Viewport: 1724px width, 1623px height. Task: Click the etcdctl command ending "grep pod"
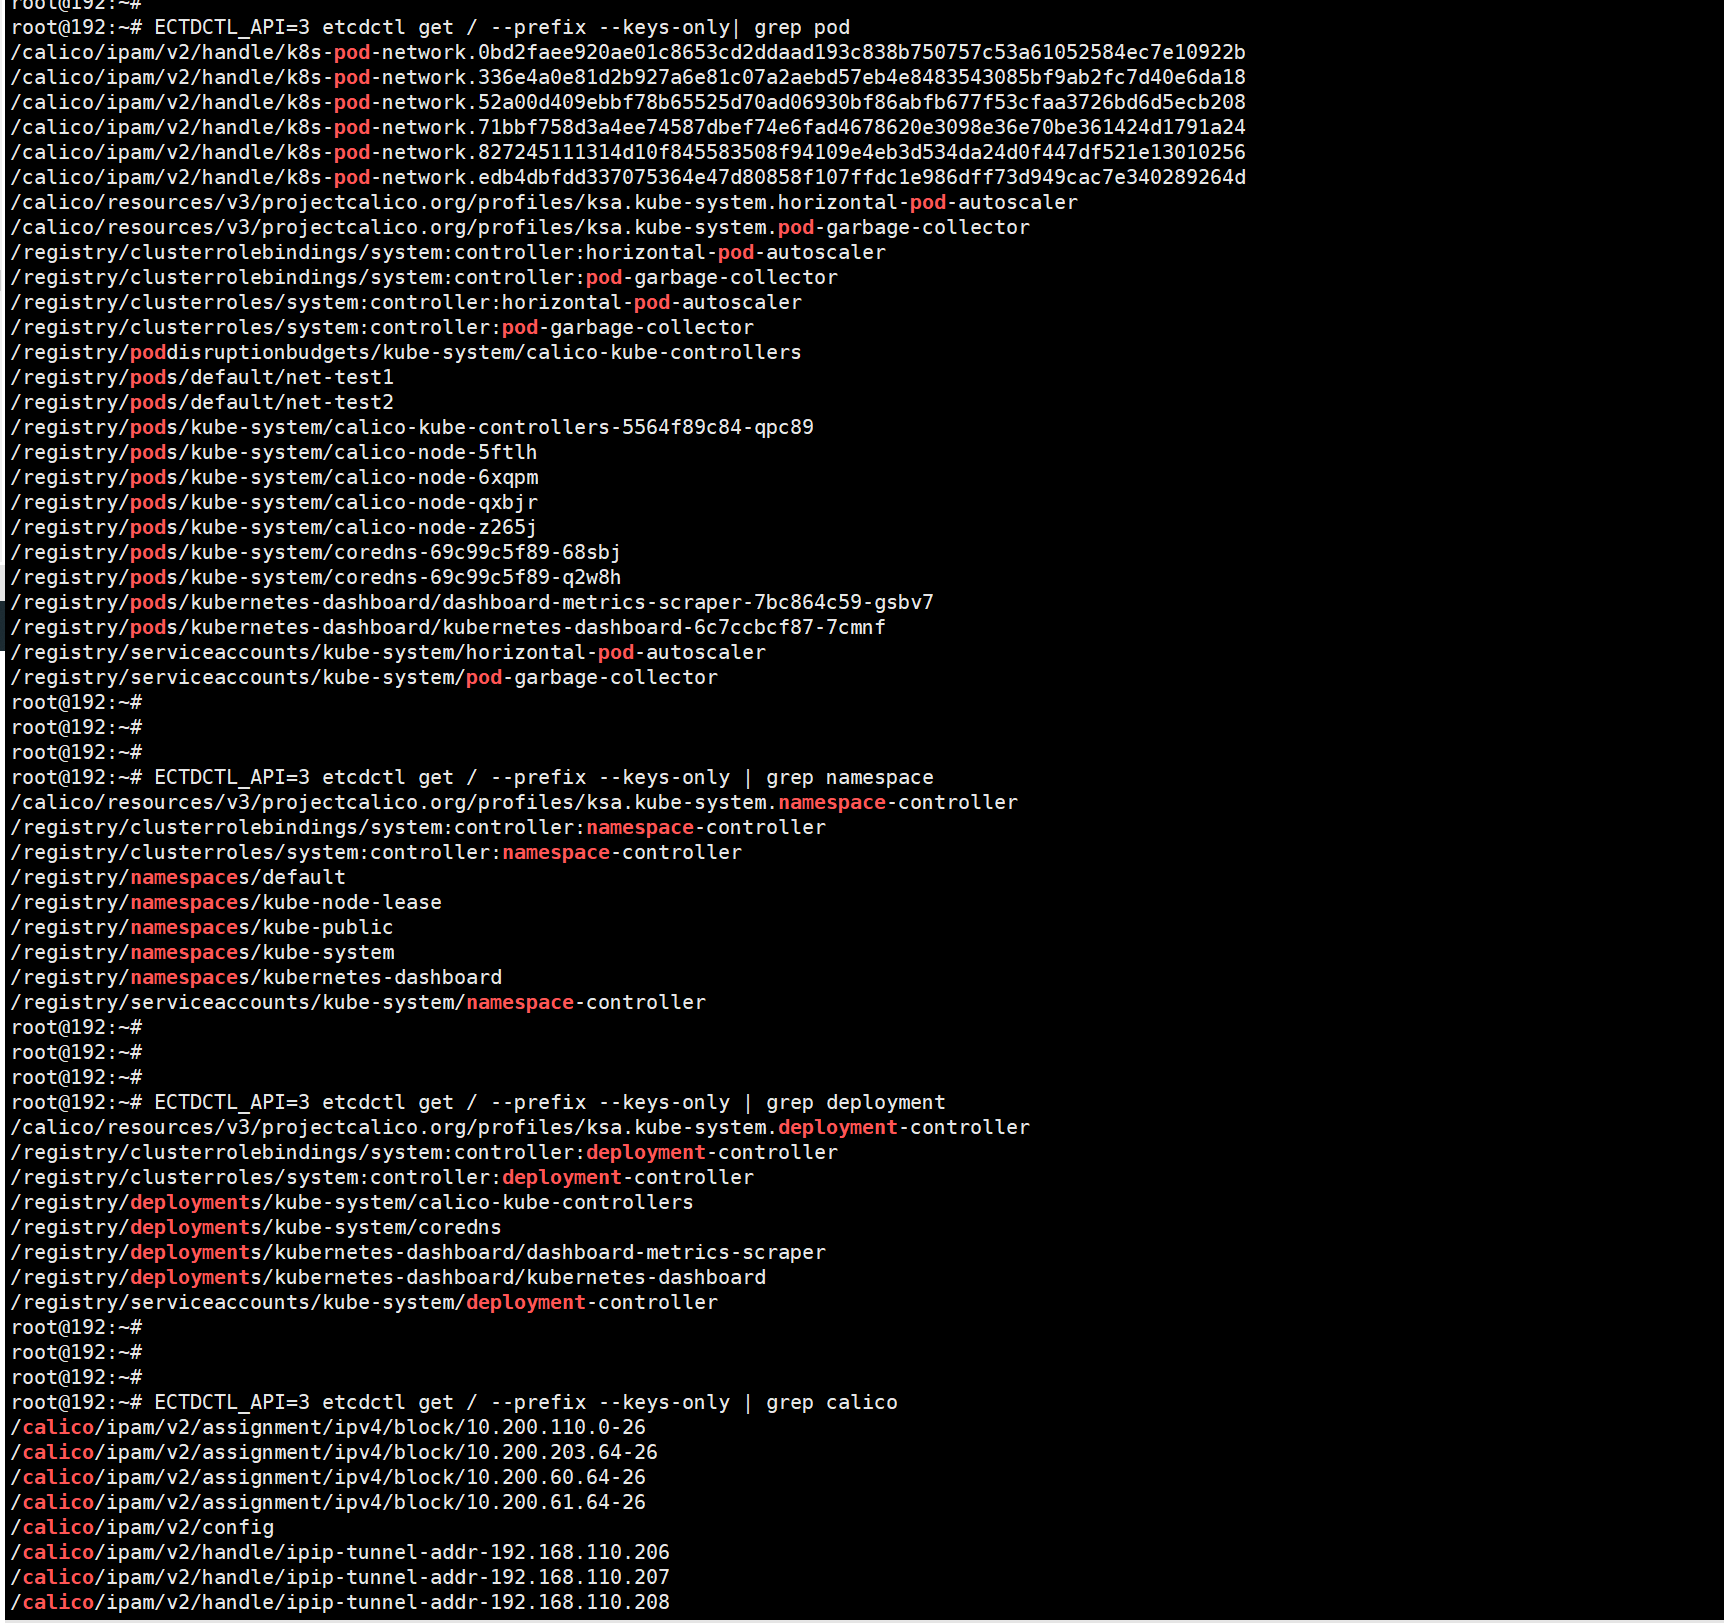point(502,27)
